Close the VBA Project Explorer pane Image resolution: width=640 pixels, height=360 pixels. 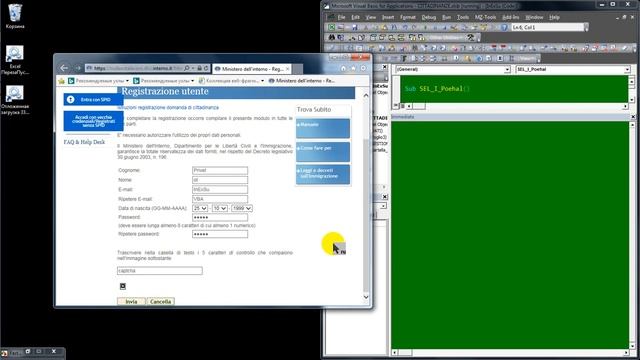tap(384, 67)
